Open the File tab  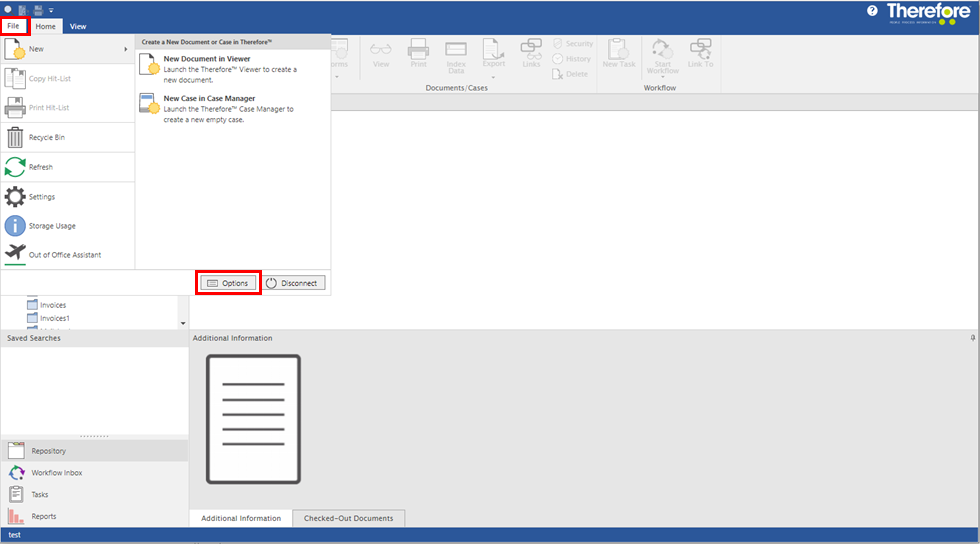[x=13, y=25]
